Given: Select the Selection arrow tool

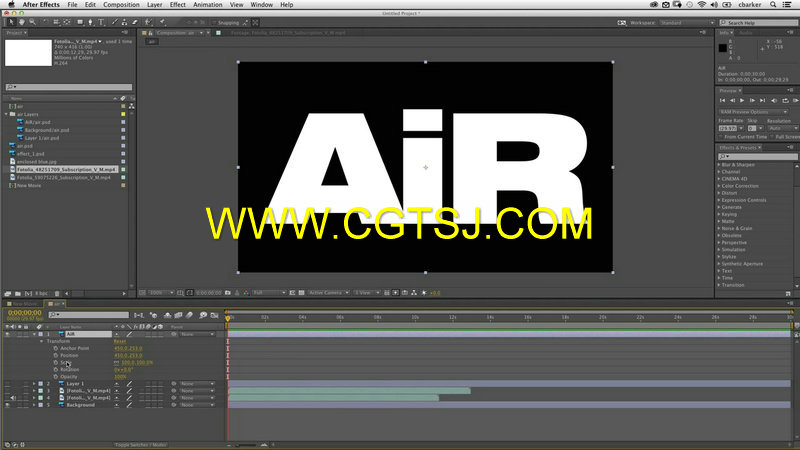Looking at the screenshot, I should tap(11, 22).
